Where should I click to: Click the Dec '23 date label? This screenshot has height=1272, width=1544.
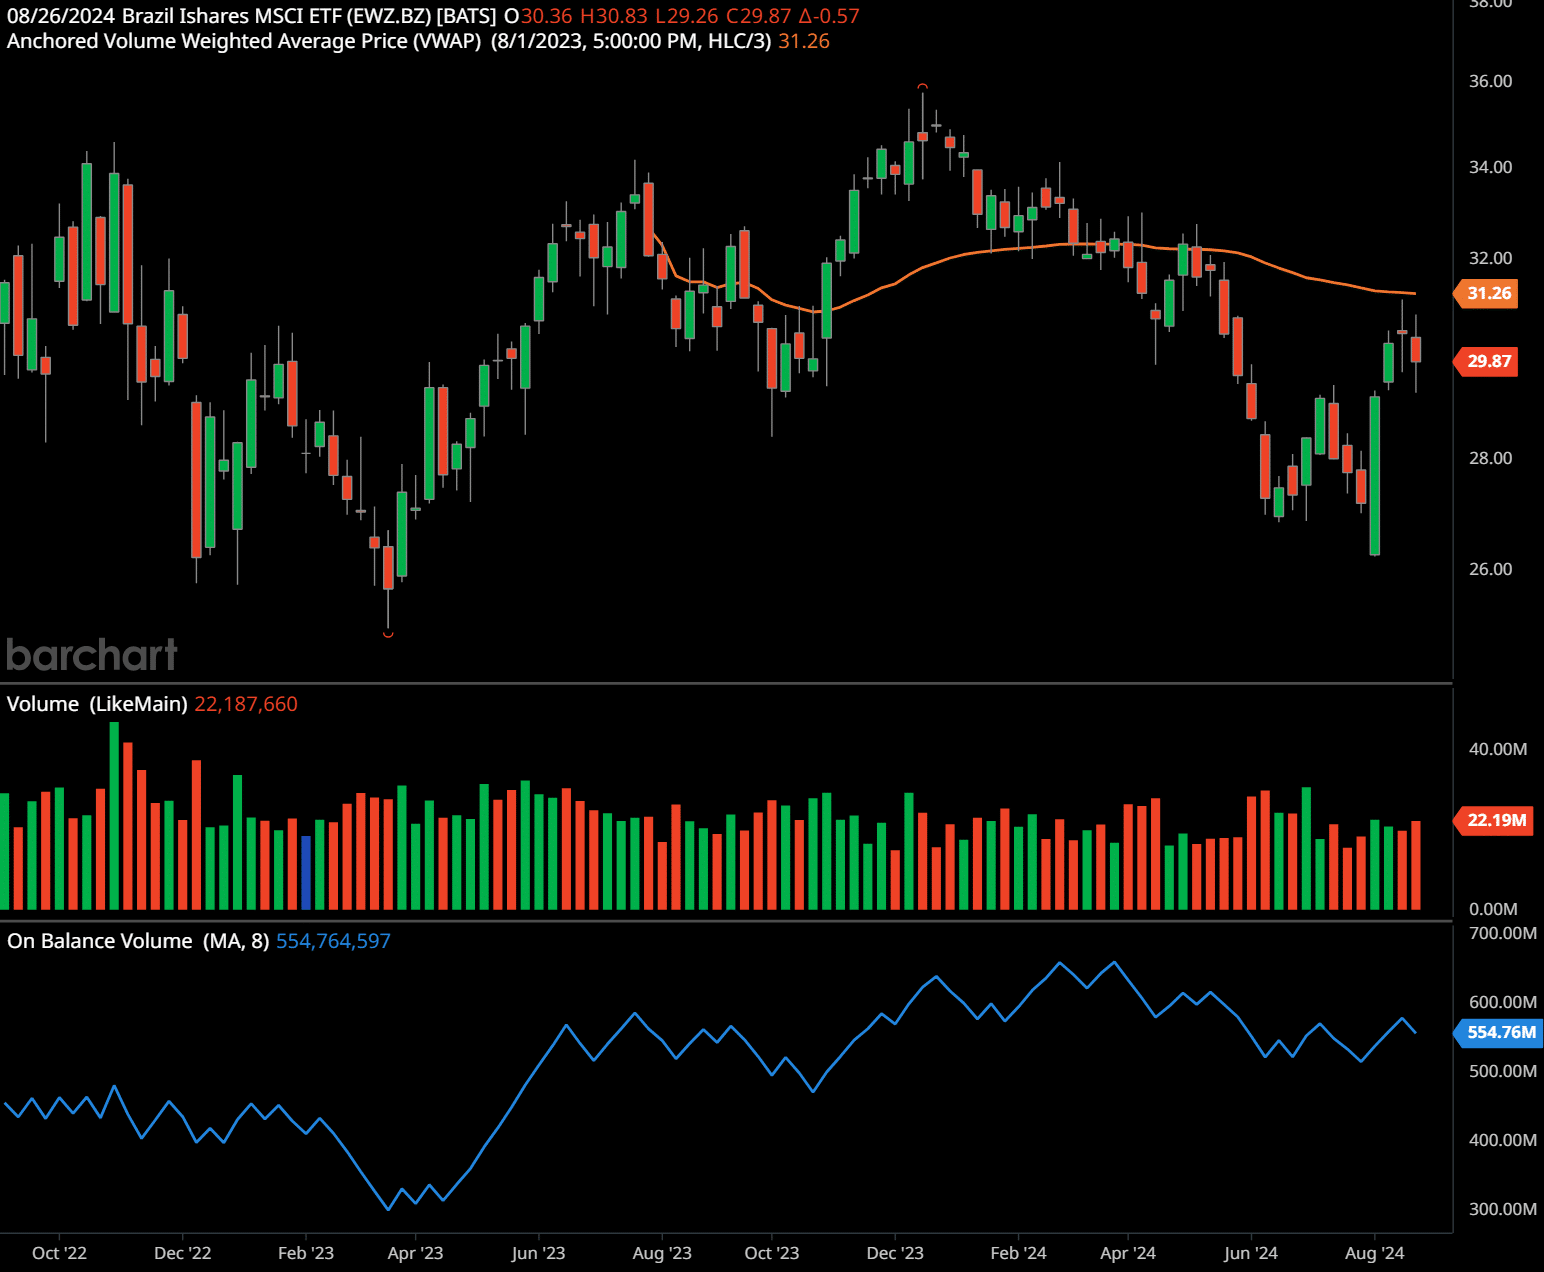click(x=895, y=1253)
